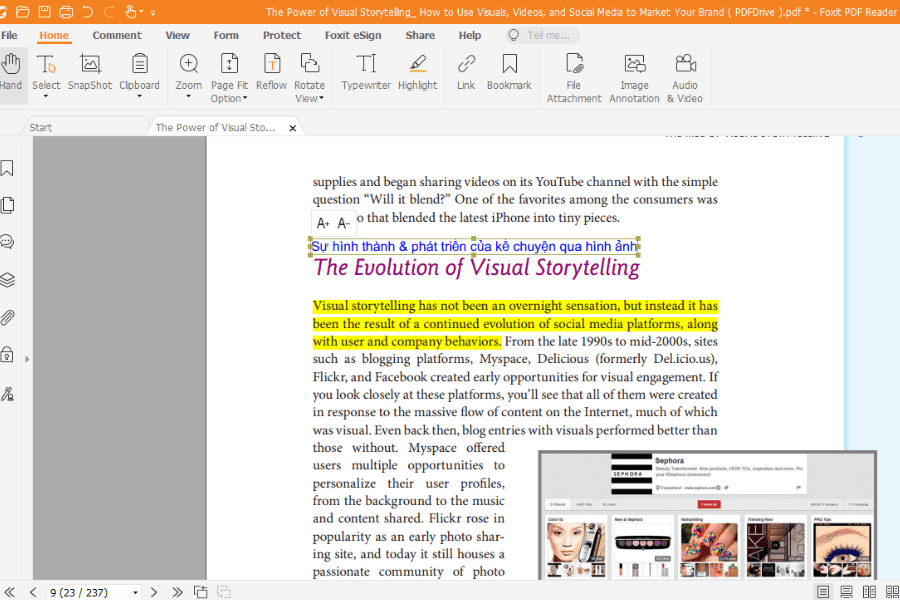The image size is (900, 600).
Task: Open the page number dropdown
Action: (135, 593)
